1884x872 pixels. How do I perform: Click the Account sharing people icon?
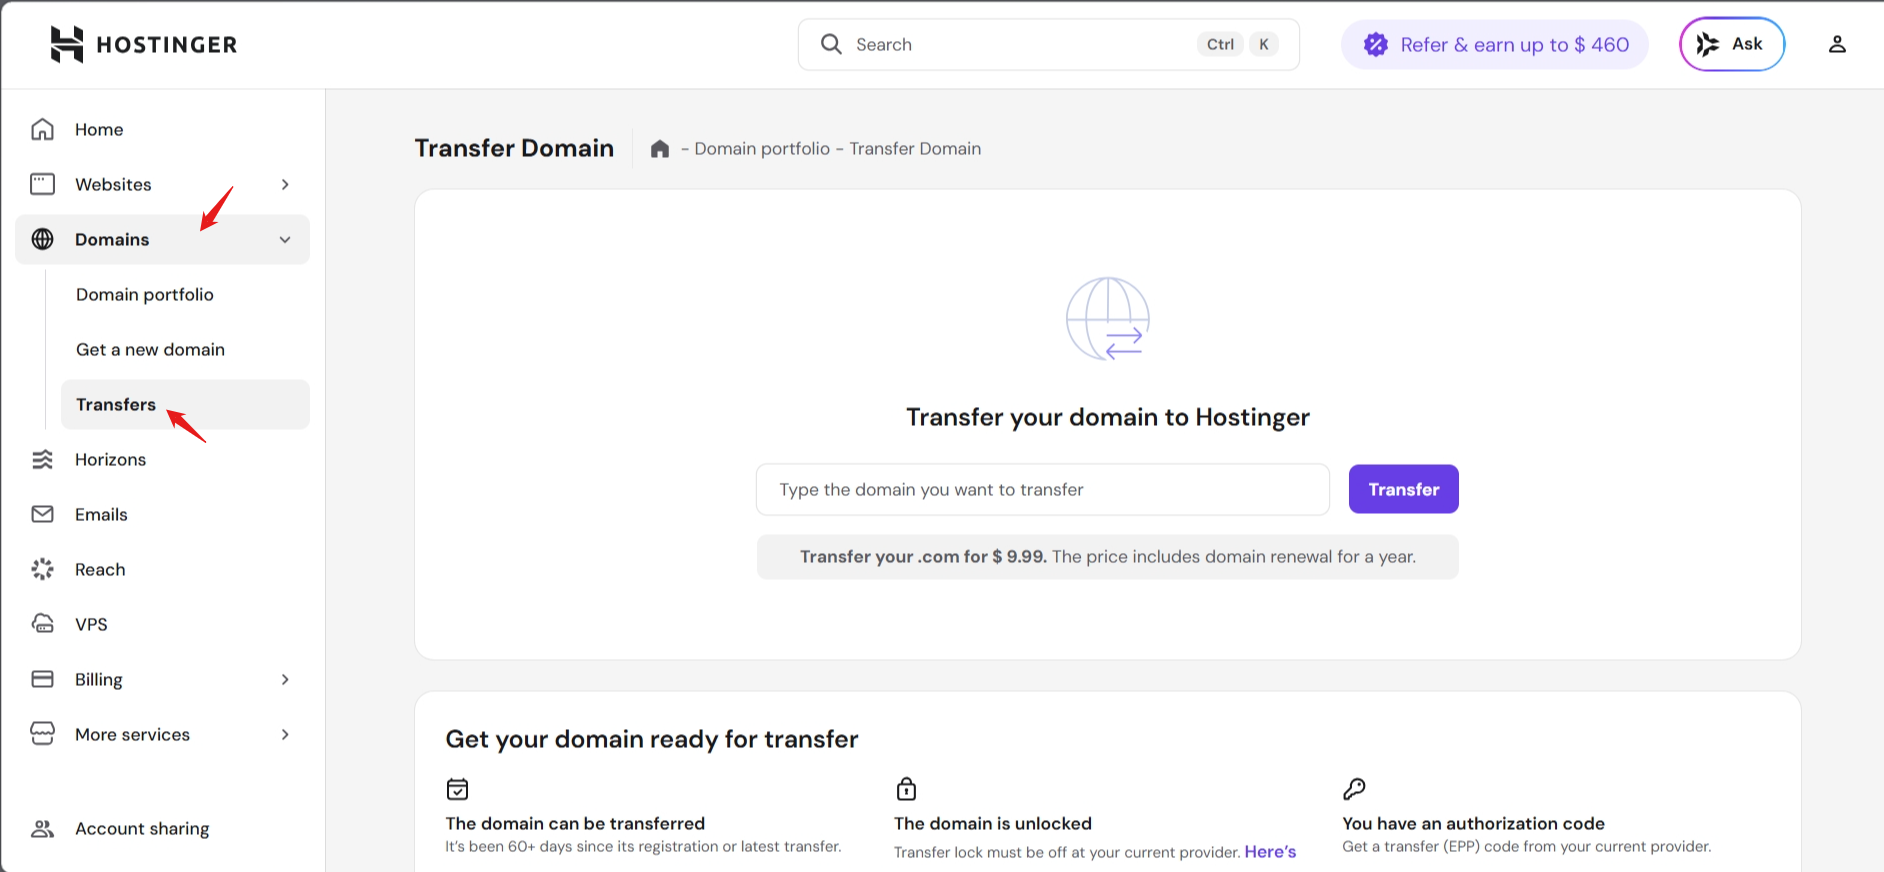pyautogui.click(x=42, y=828)
